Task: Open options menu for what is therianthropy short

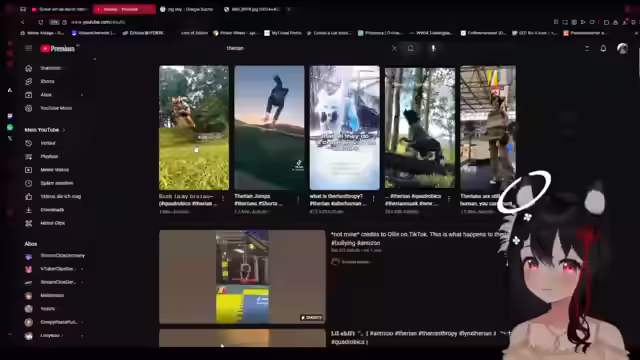Action: coord(373,199)
